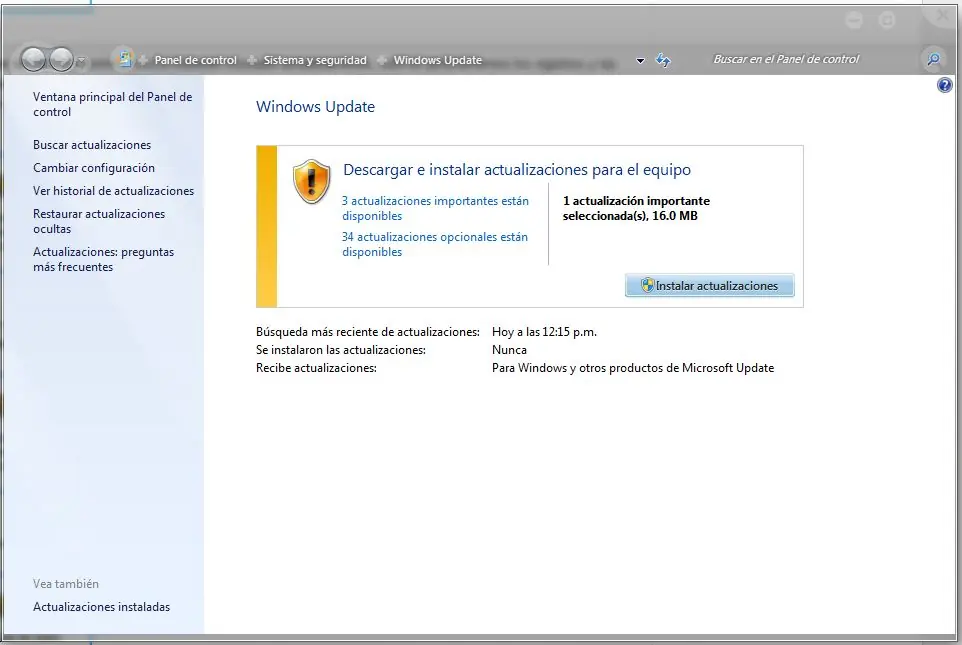Screen dimensions: 962x645
Task: Click the Windows Update page heading
Action: click(x=315, y=107)
